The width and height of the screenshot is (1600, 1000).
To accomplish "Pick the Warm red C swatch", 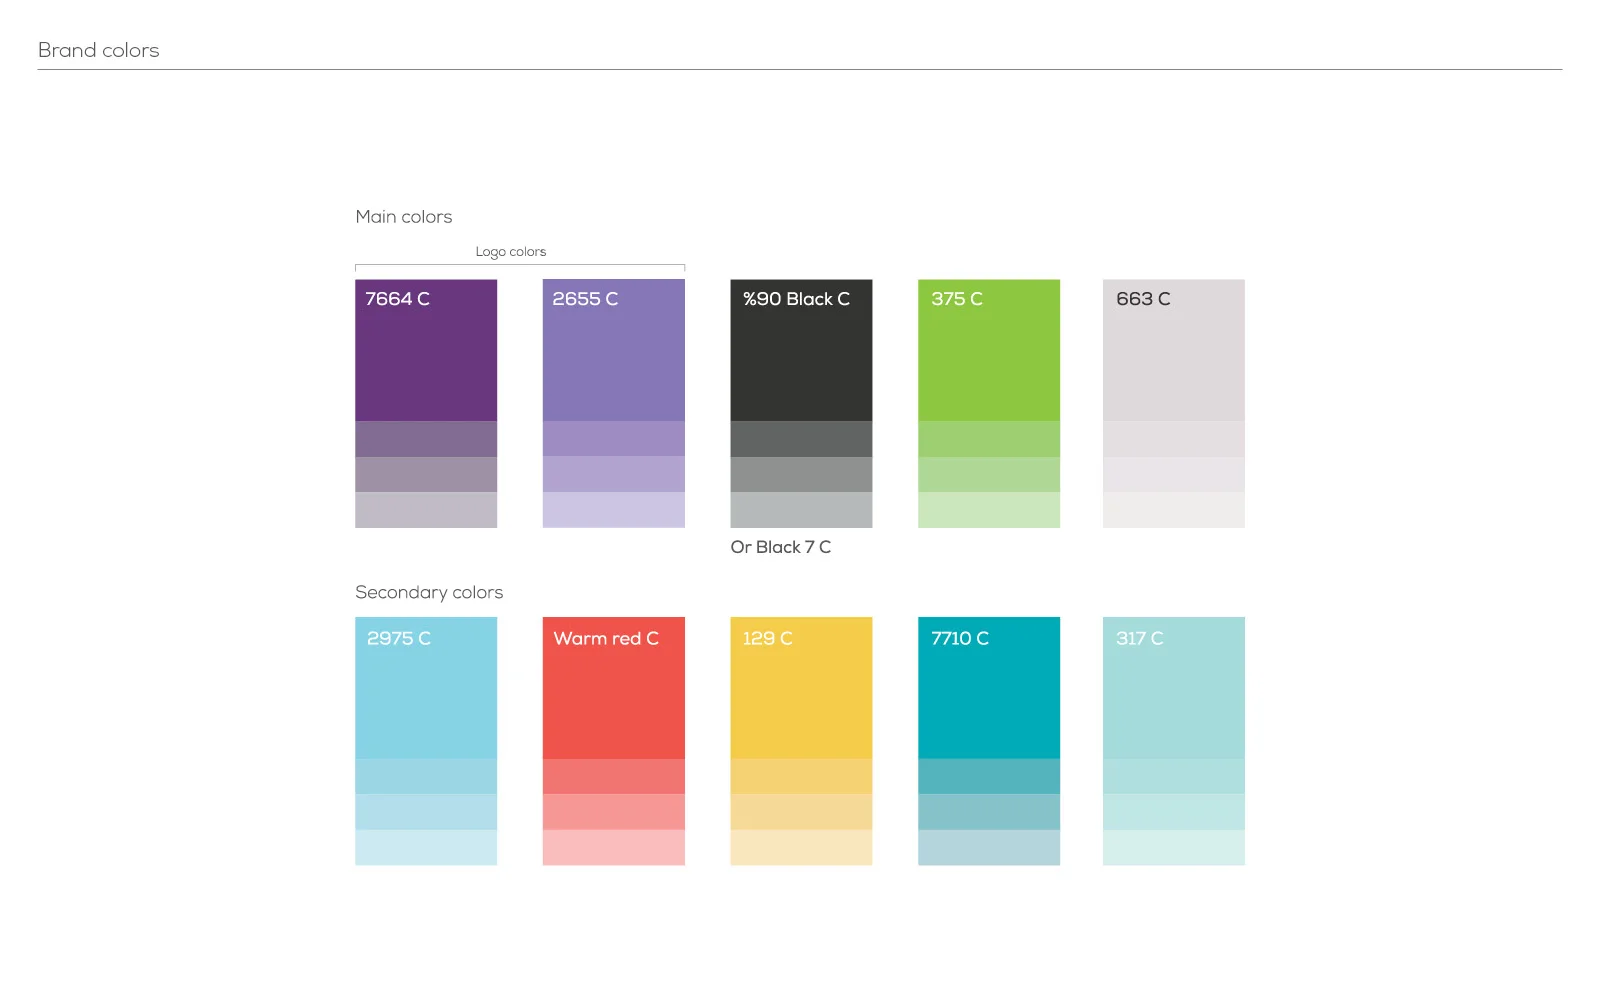I will pyautogui.click(x=614, y=688).
